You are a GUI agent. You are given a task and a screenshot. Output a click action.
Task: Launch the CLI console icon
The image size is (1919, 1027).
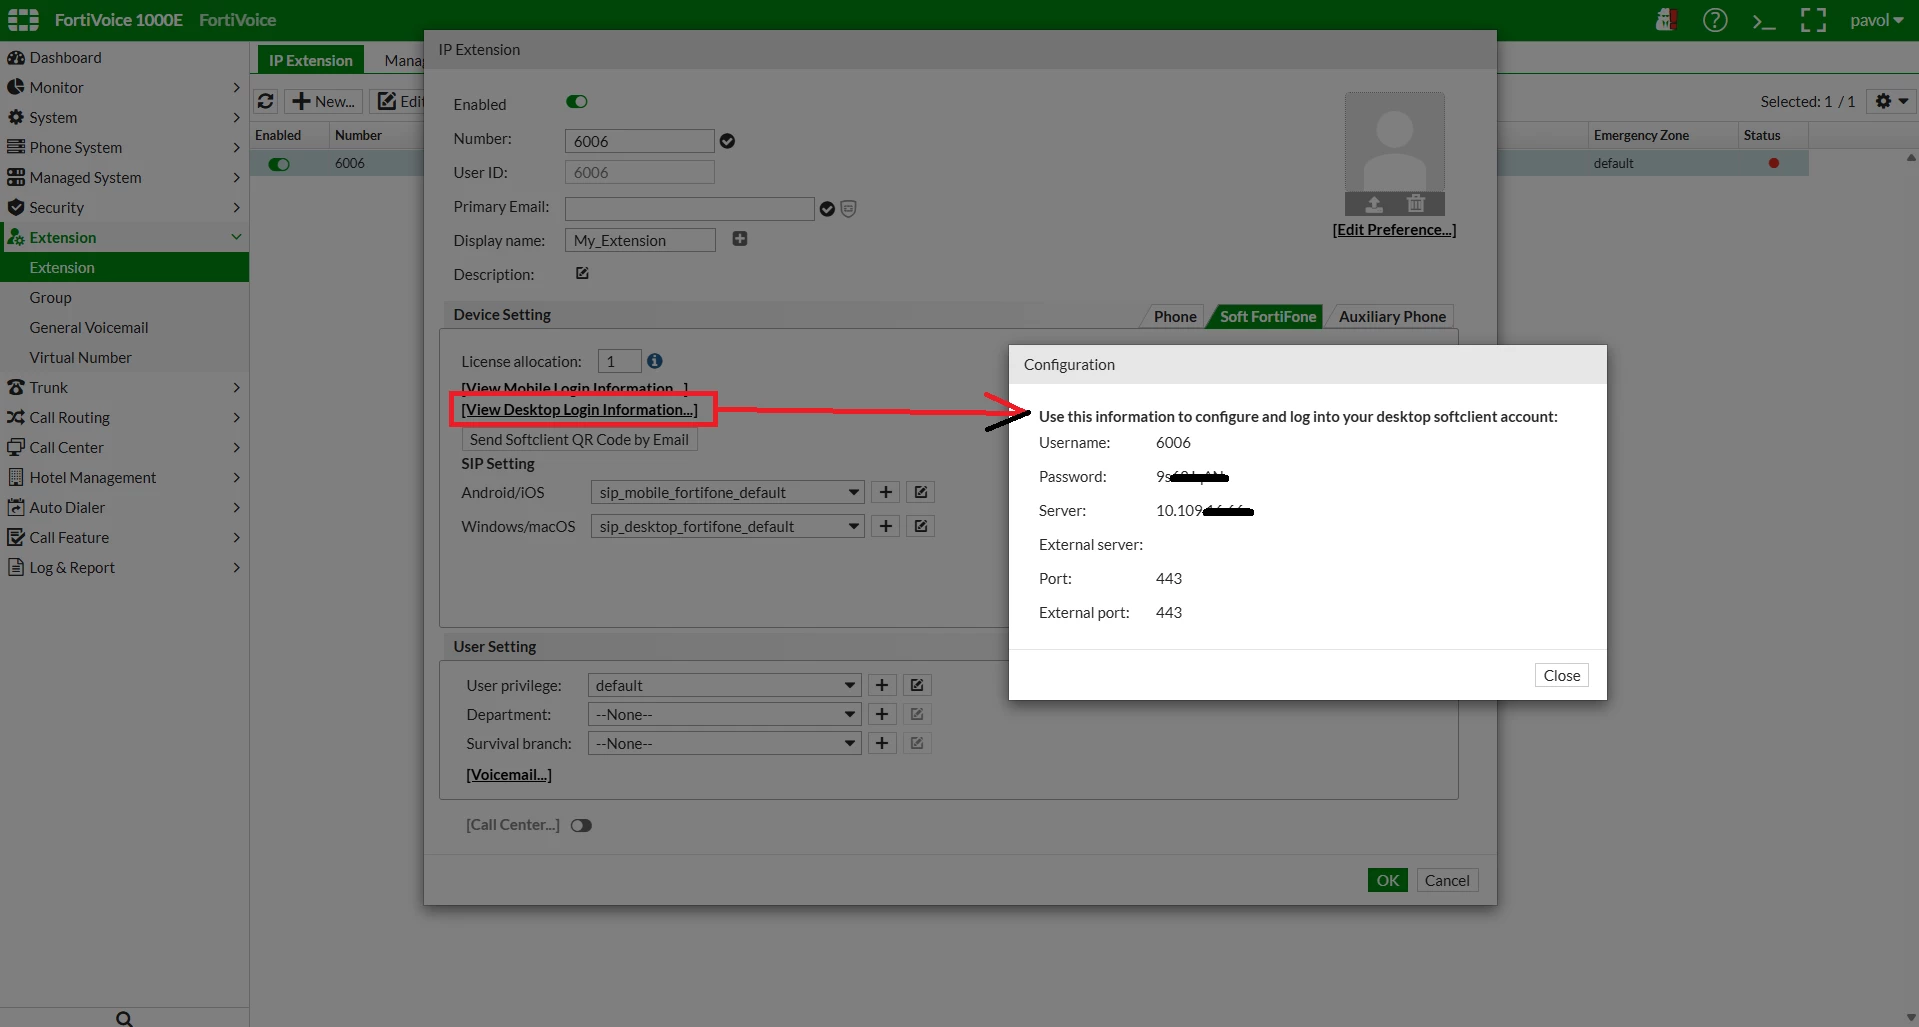(x=1764, y=20)
